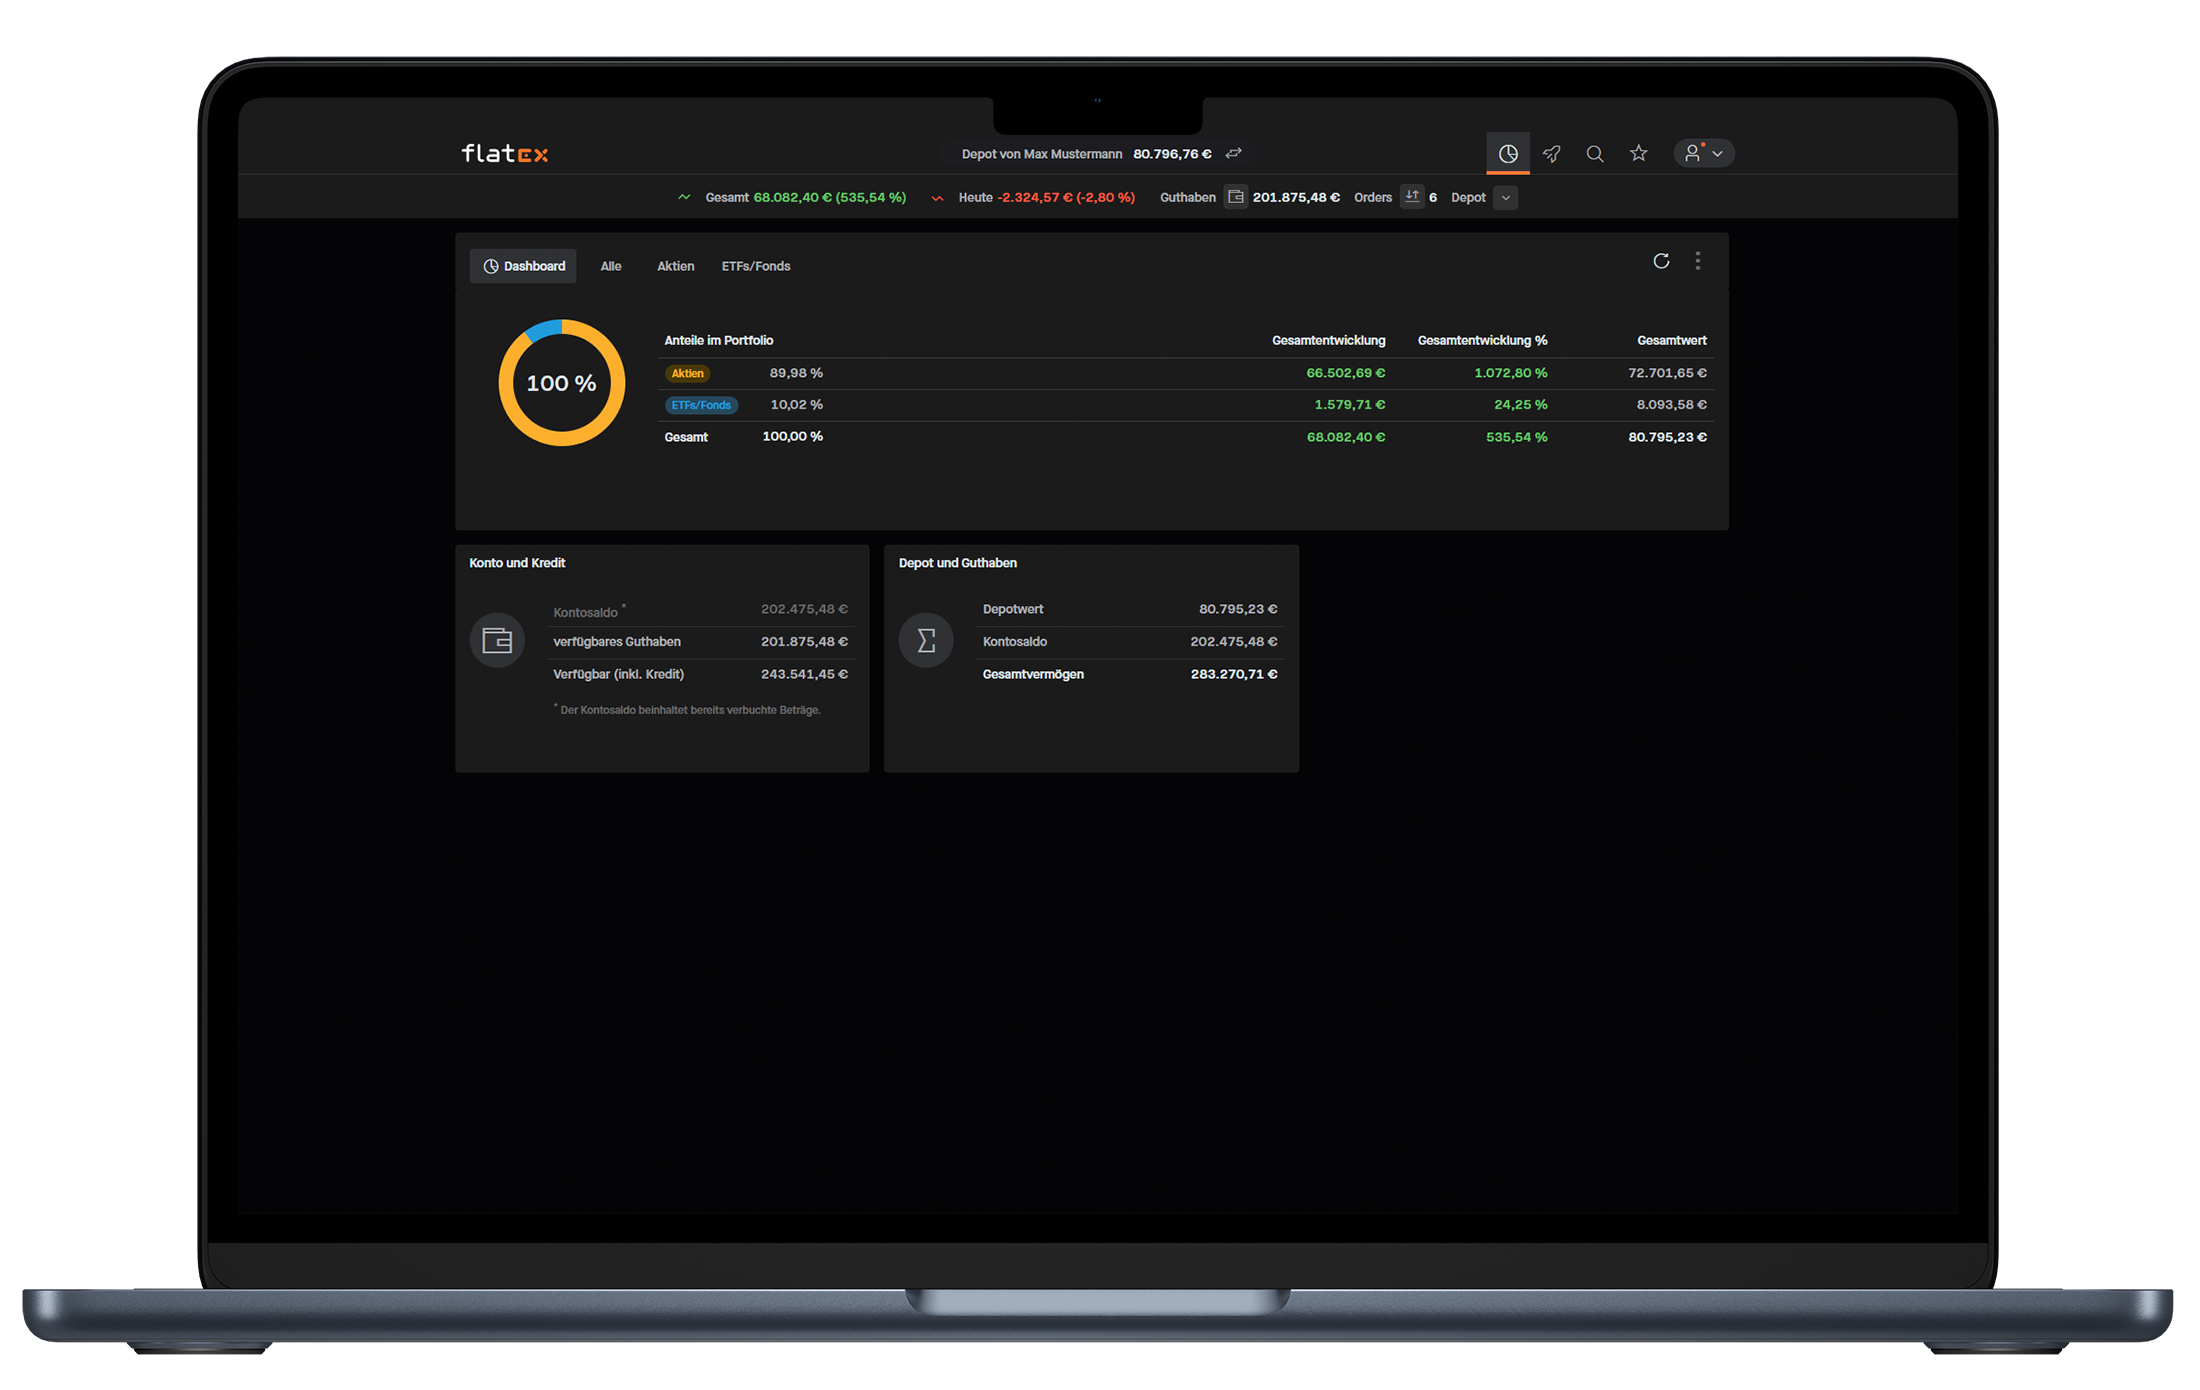Click the 66.502,69 € value
Image resolution: width=2200 pixels, height=1390 pixels.
coord(1346,373)
